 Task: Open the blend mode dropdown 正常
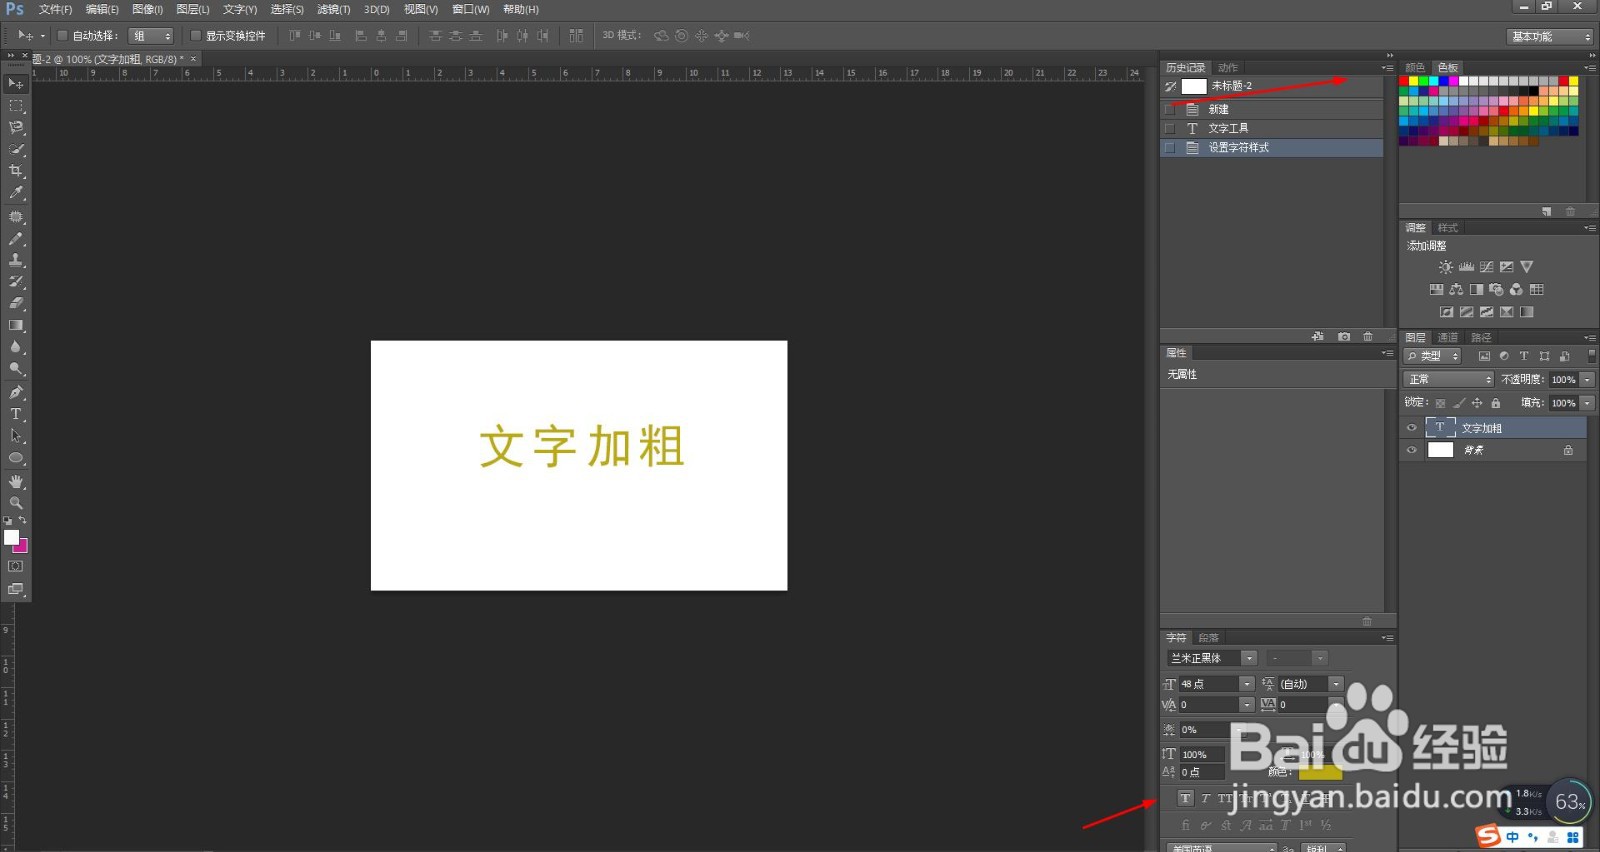click(1449, 379)
